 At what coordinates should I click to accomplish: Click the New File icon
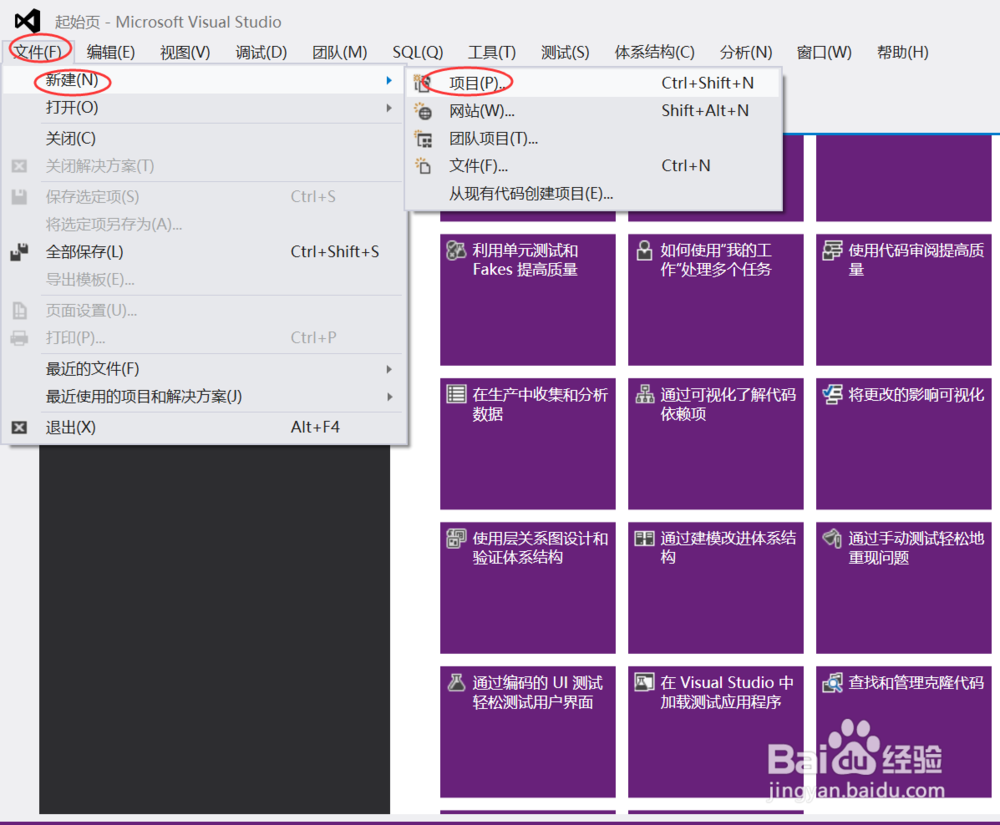click(422, 166)
